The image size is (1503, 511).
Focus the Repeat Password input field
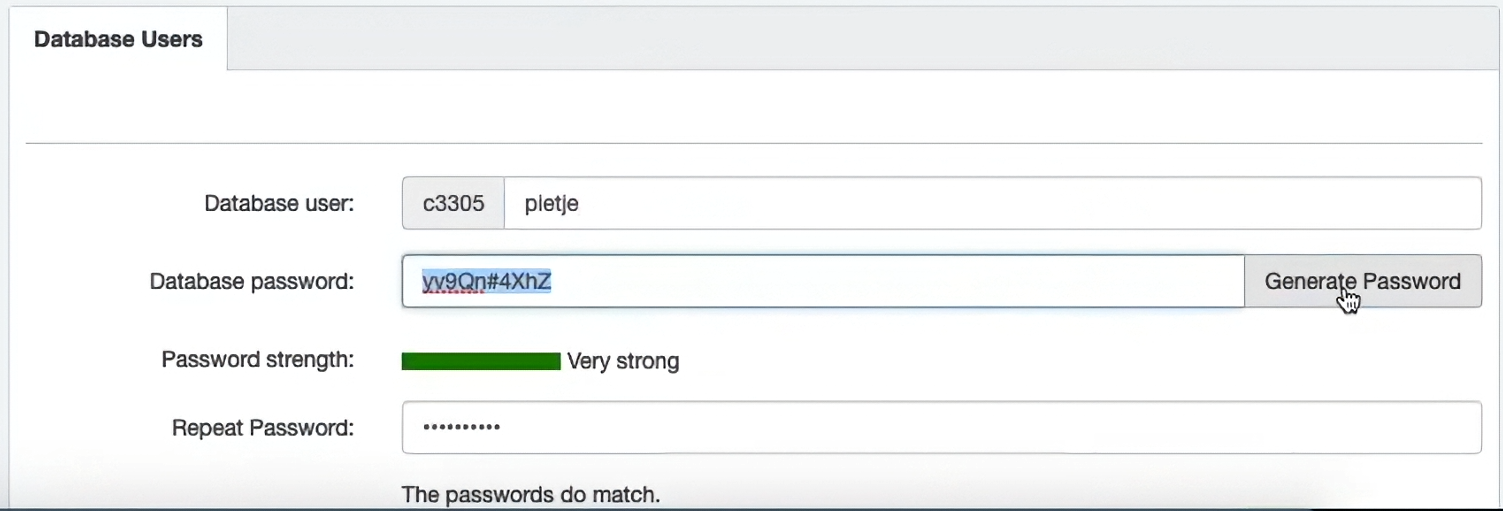click(940, 428)
